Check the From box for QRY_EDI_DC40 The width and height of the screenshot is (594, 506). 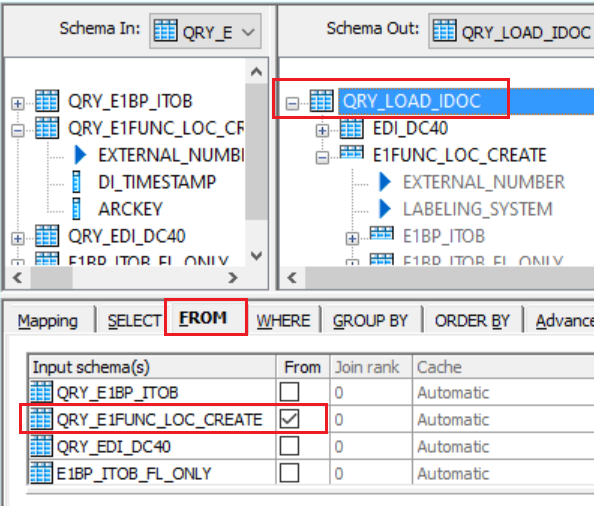(289, 446)
